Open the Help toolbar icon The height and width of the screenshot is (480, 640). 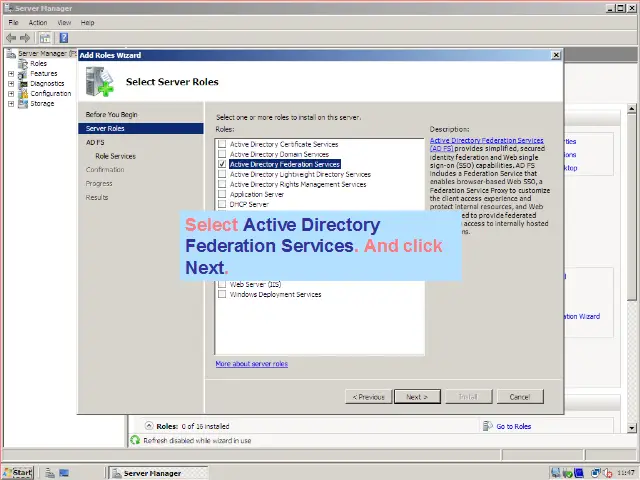pyautogui.click(x=64, y=38)
